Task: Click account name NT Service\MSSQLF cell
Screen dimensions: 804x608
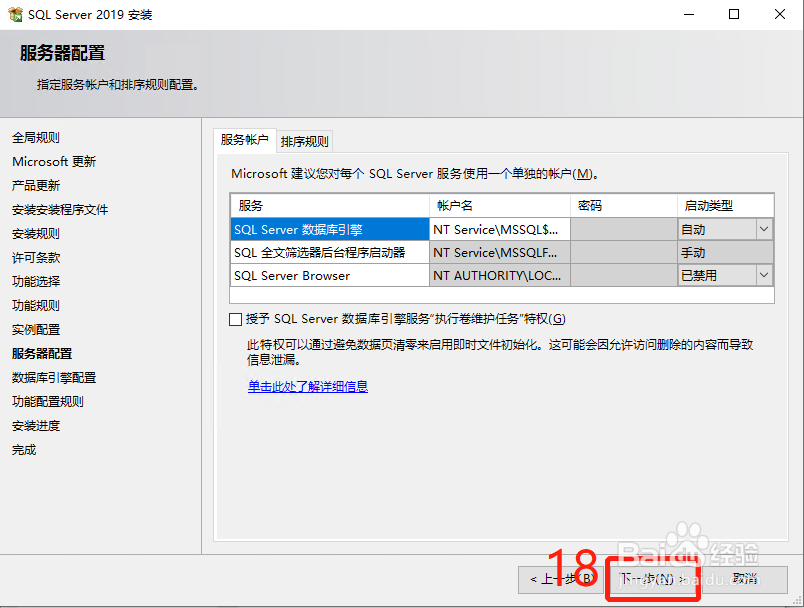Action: (500, 252)
